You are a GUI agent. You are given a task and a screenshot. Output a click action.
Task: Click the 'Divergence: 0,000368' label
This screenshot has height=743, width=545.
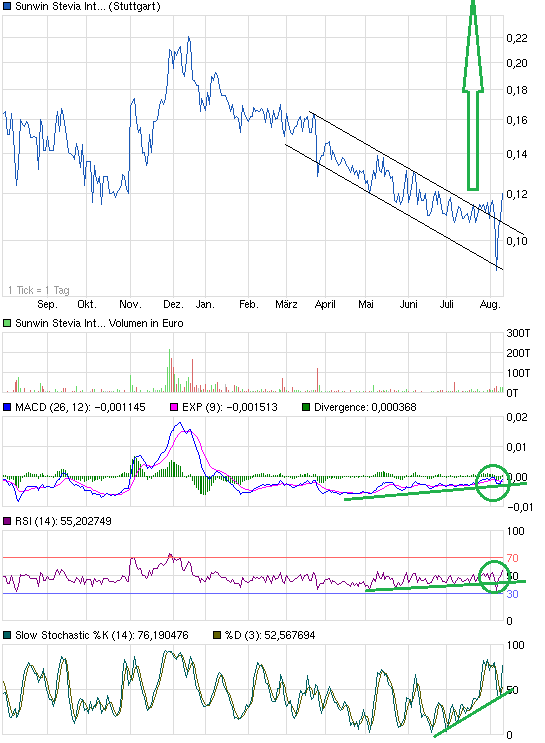pyautogui.click(x=365, y=407)
